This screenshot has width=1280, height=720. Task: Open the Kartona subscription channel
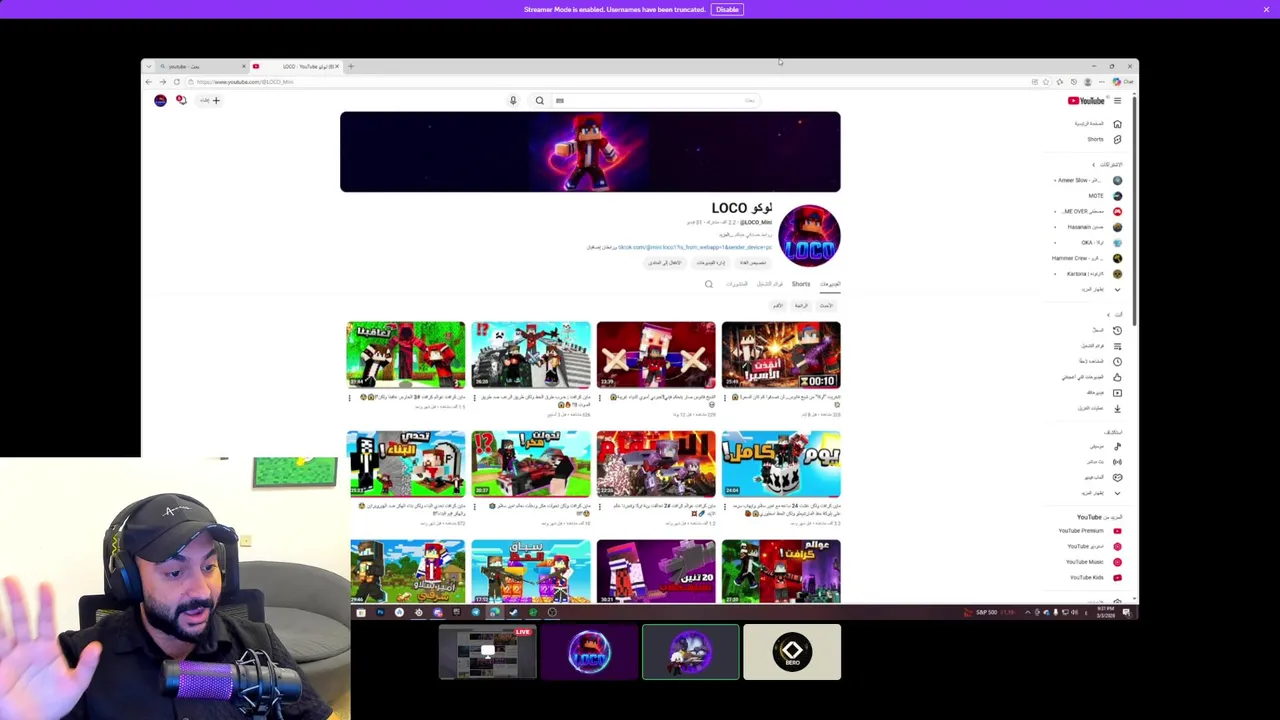tap(1088, 273)
